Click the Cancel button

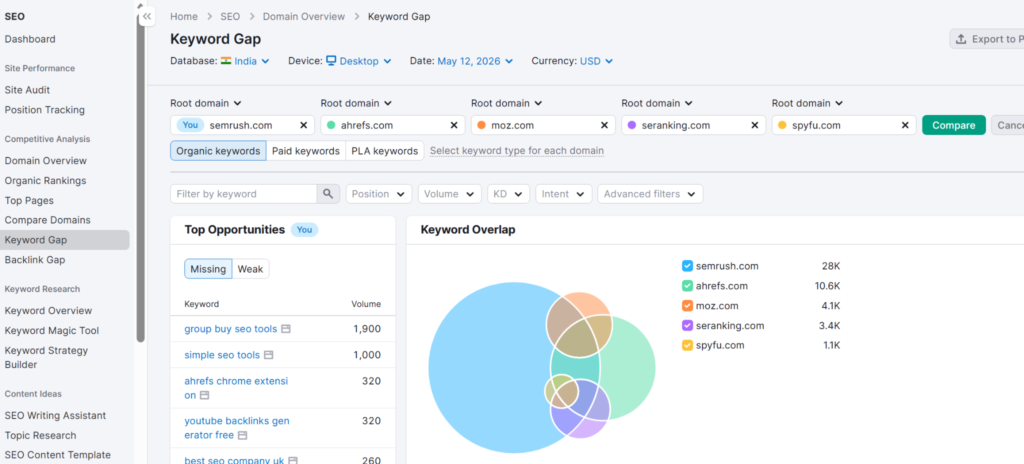1009,125
